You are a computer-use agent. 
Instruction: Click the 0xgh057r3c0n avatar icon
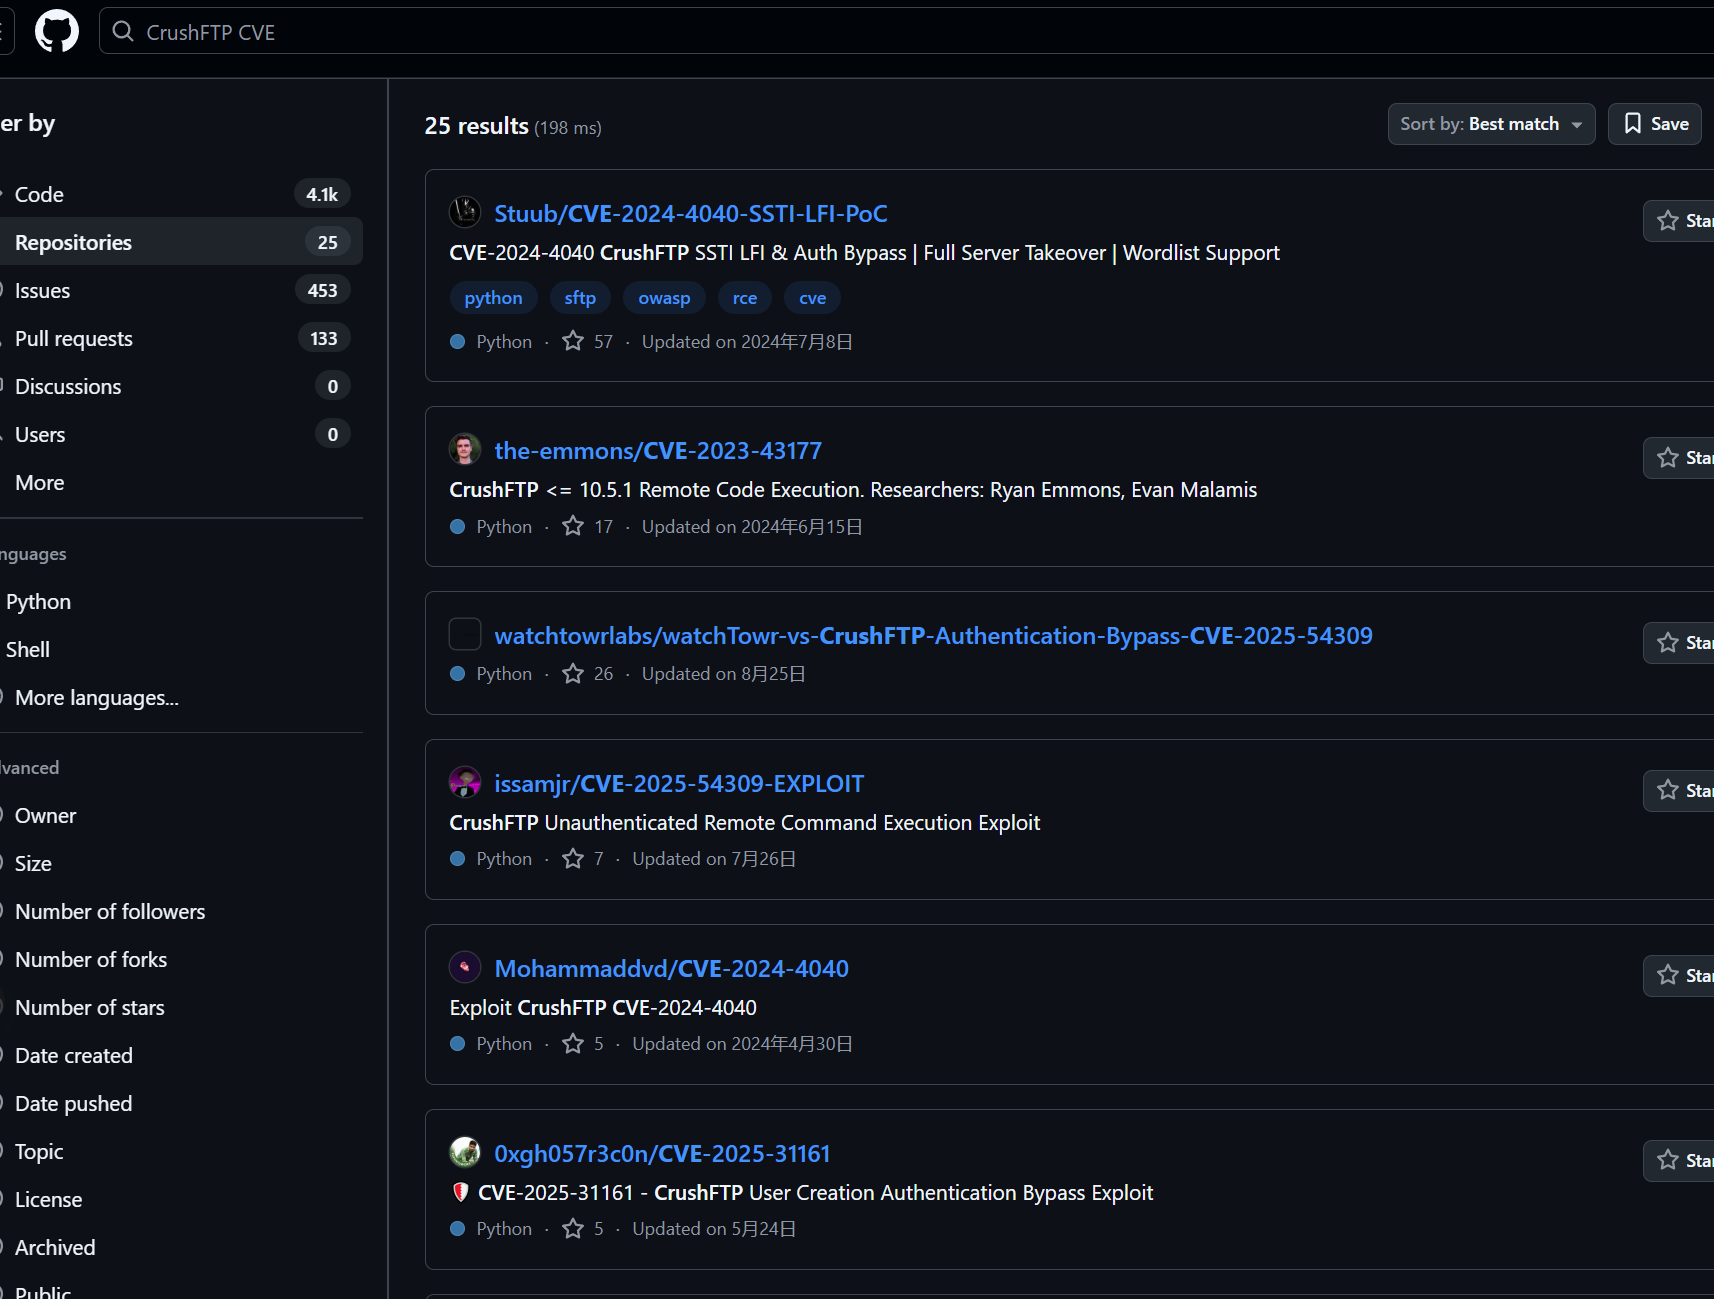[465, 1152]
